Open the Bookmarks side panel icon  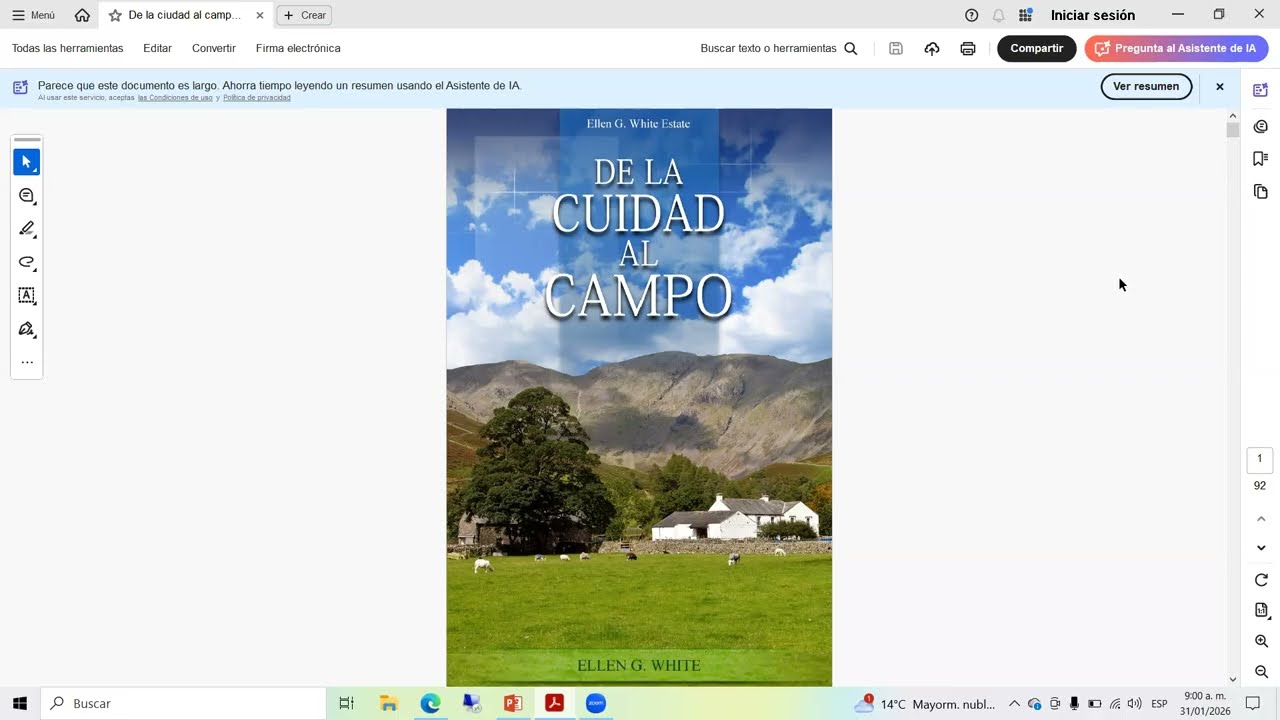pyautogui.click(x=1260, y=158)
